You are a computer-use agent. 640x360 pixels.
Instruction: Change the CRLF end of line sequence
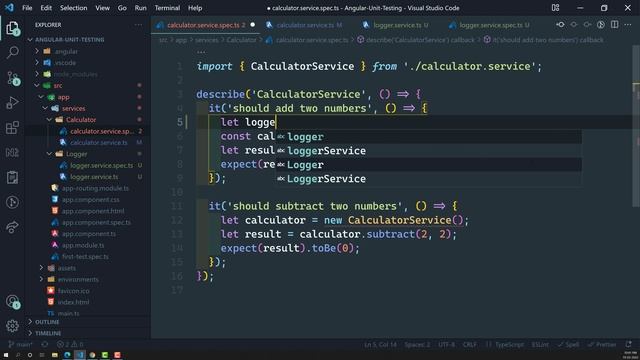point(469,344)
